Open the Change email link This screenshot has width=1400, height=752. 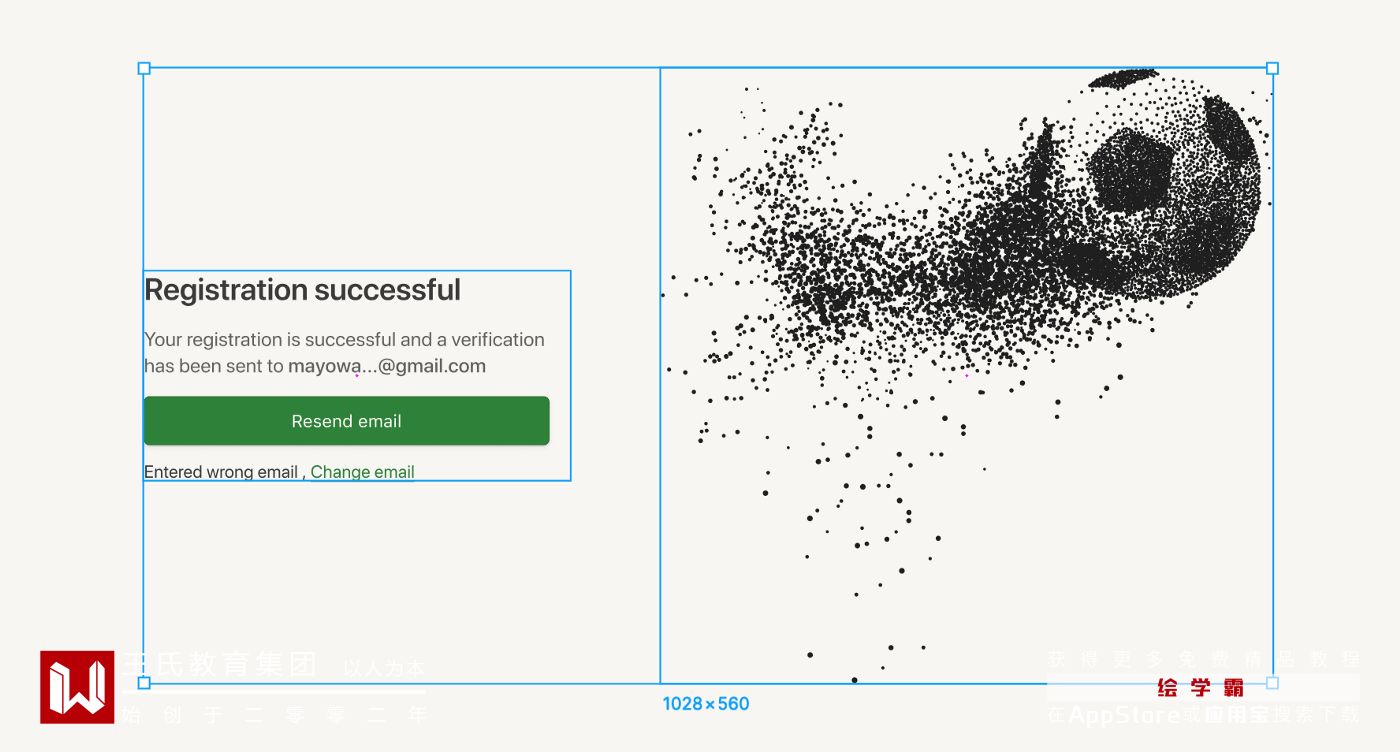pos(362,472)
